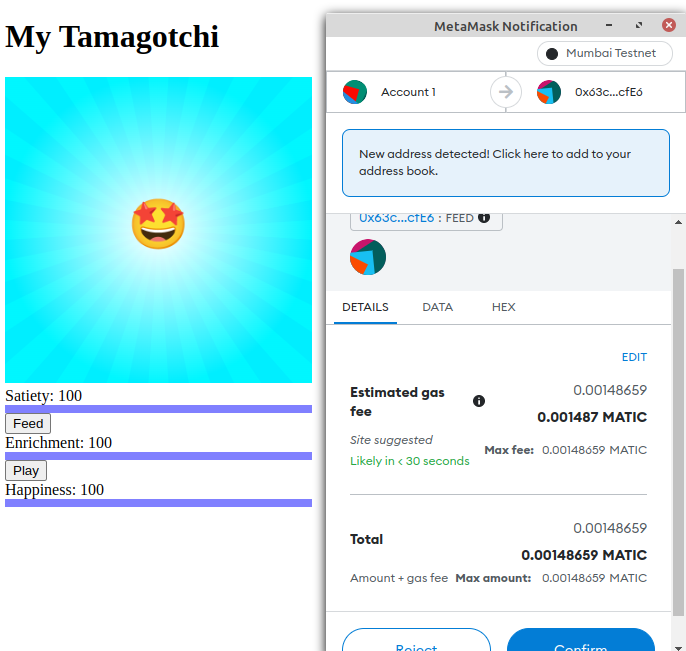This screenshot has height=651, width=686.
Task: Click the Feed button on Tamagotchi page
Action: pyautogui.click(x=28, y=424)
